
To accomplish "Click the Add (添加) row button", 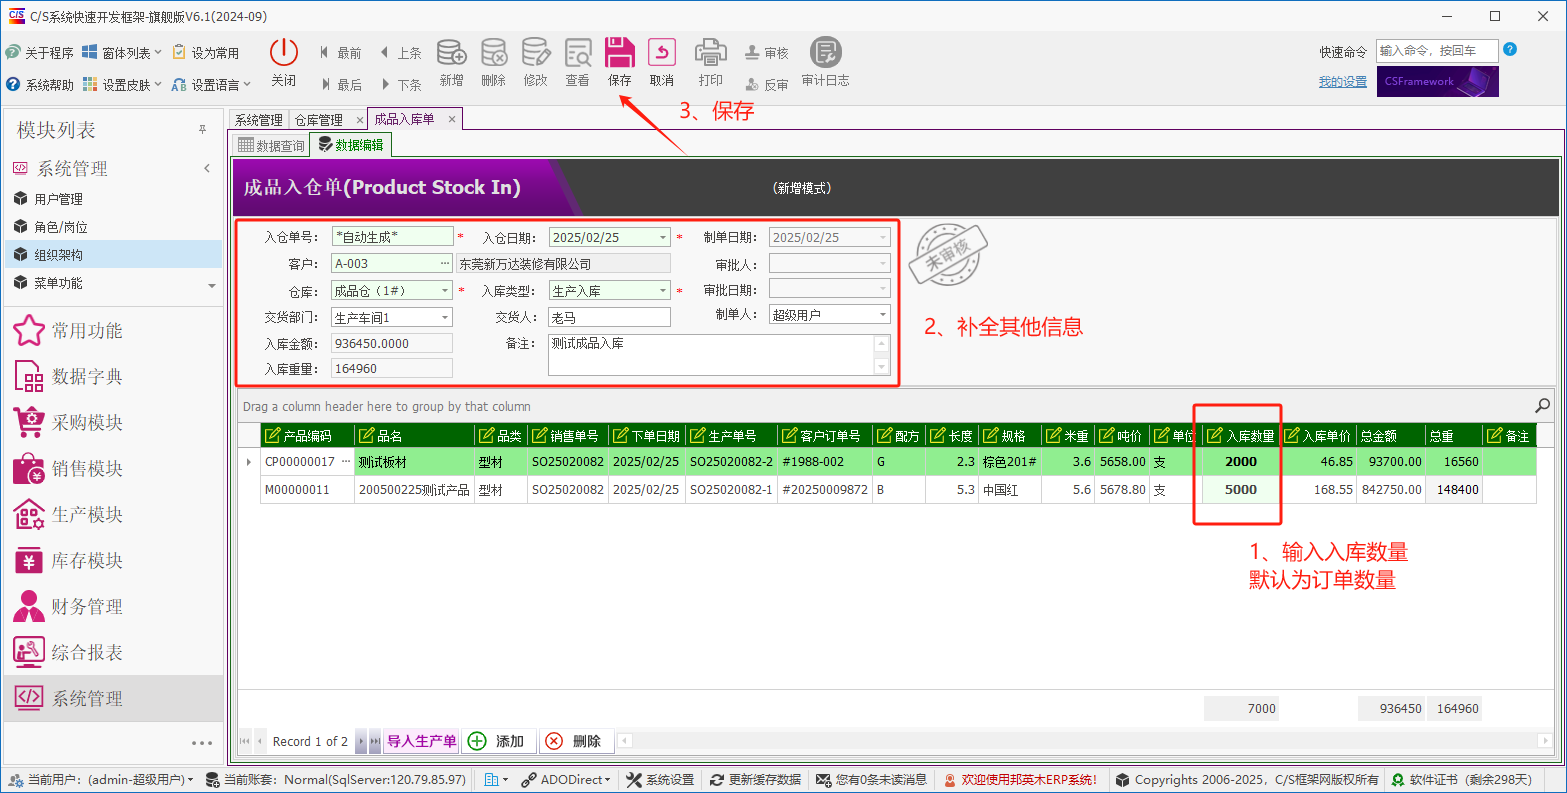I will [499, 741].
